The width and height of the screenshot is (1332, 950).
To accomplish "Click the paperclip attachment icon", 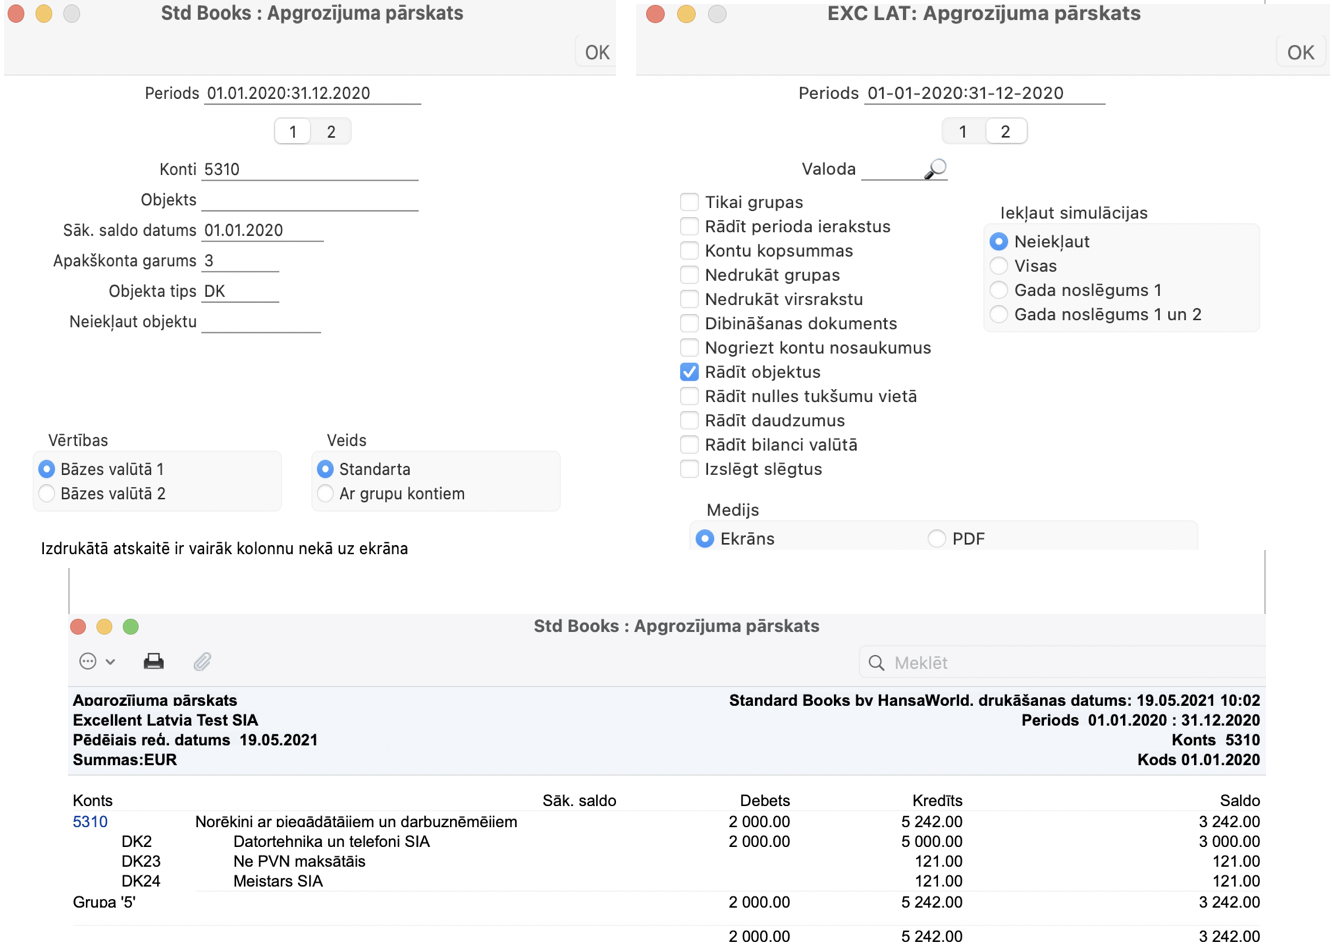I will click(203, 662).
